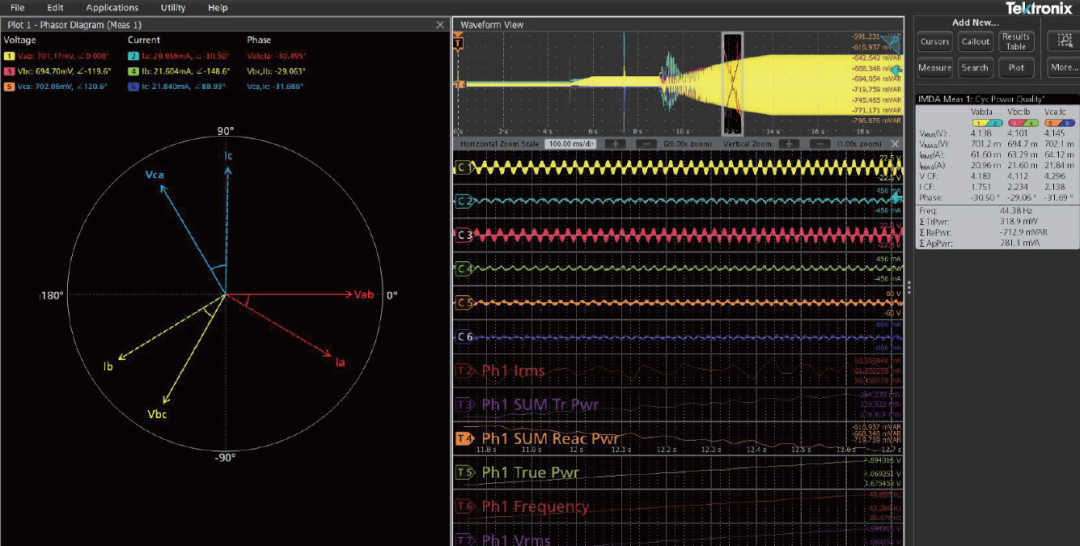Click the zoom box in waveform overview
The image size is (1080, 546).
pos(733,84)
